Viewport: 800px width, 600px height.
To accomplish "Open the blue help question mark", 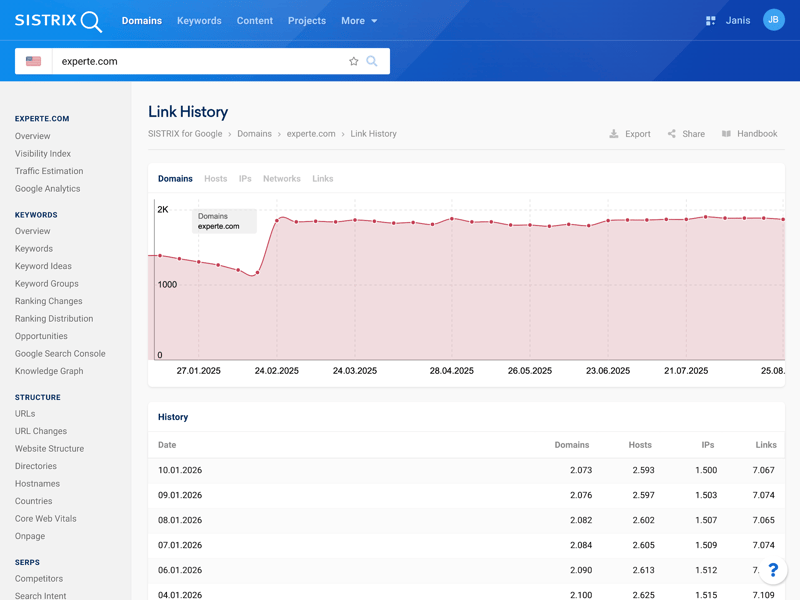I will (773, 570).
